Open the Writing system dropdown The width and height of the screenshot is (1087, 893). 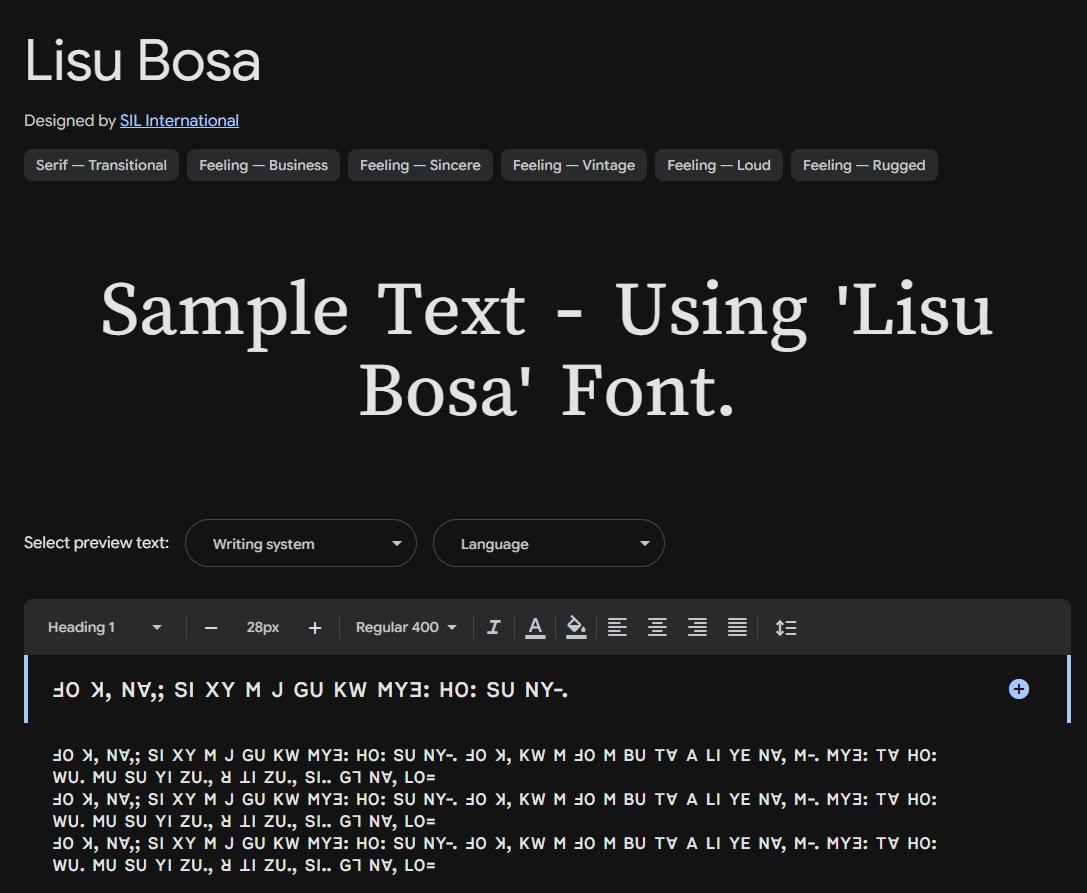(301, 544)
